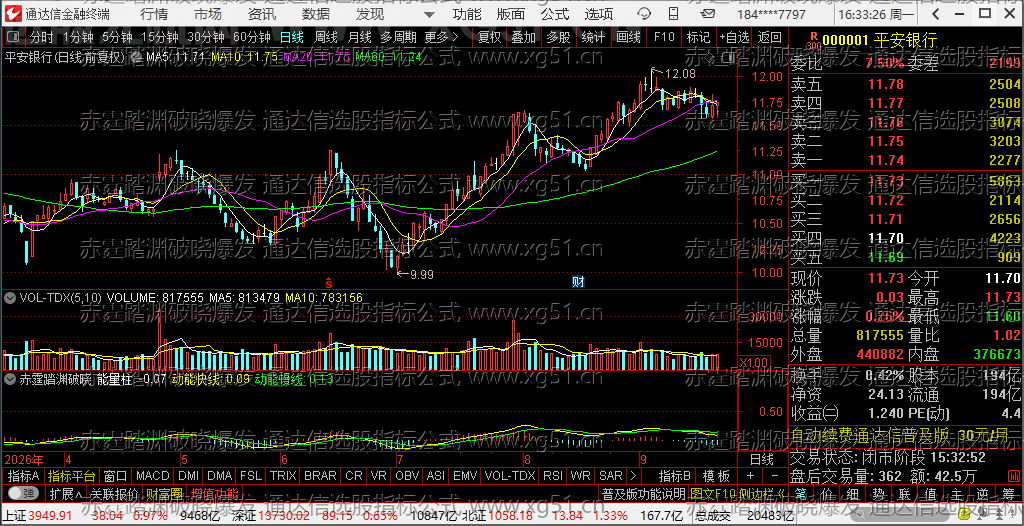
Task: Open the 选项 menu
Action: tap(599, 14)
